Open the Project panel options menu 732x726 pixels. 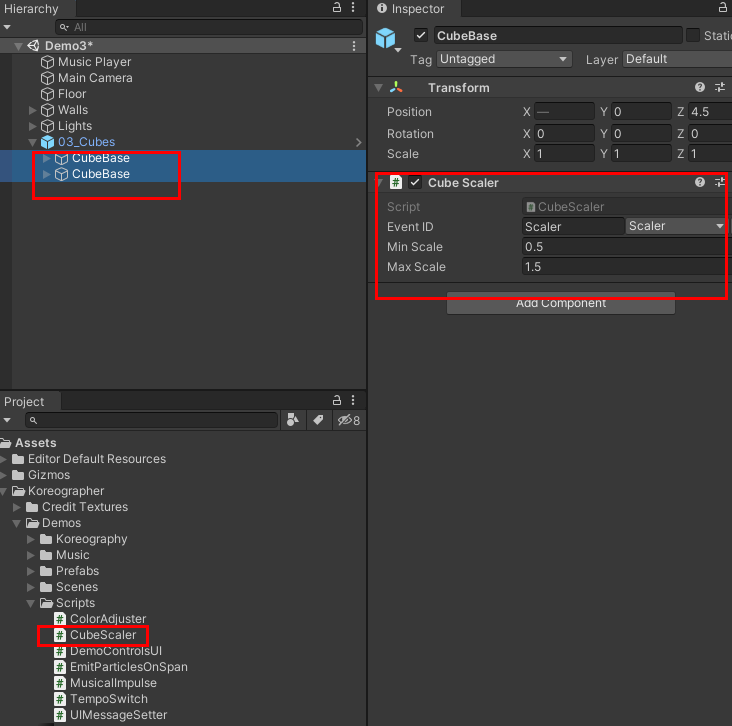click(353, 400)
